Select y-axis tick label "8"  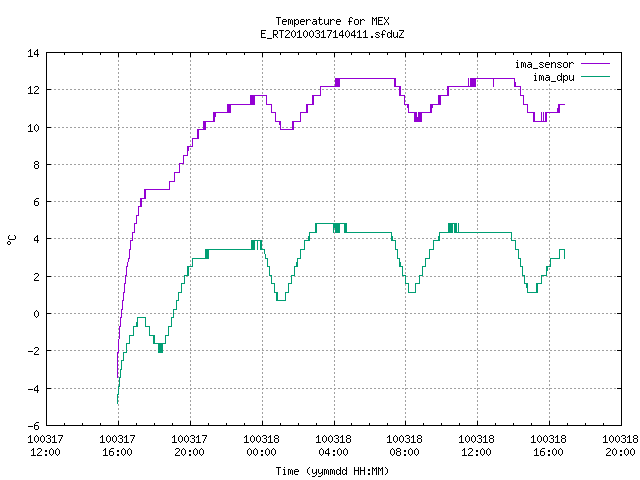pyautogui.click(x=36, y=165)
